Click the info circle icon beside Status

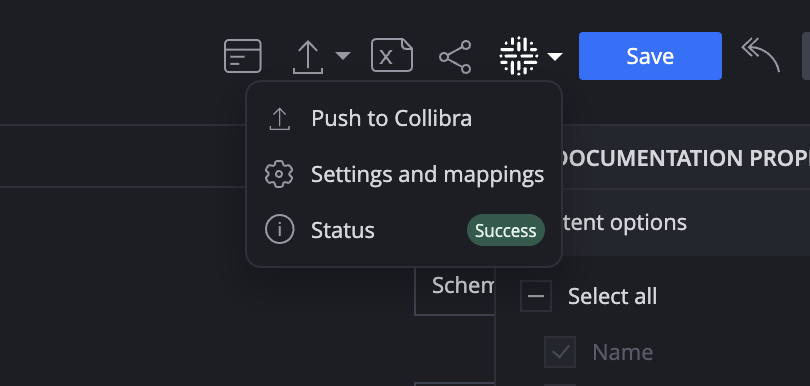tap(279, 229)
